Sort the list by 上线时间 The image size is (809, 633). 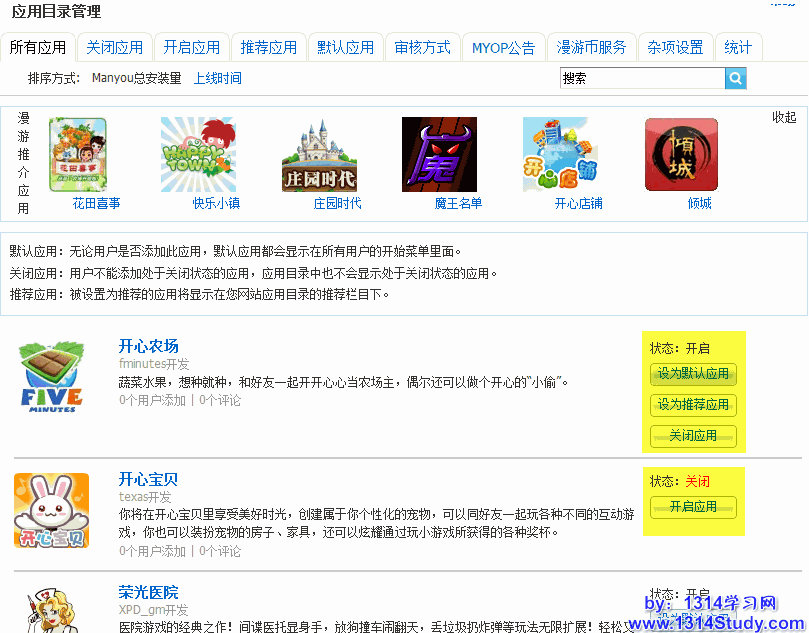point(217,78)
